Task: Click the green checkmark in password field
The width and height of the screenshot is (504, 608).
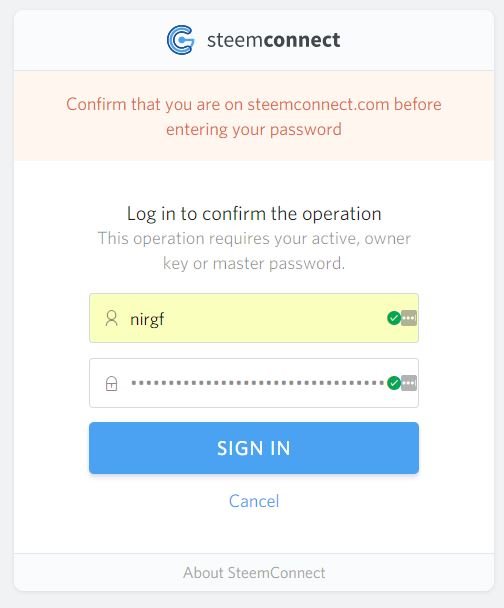Action: pos(394,383)
